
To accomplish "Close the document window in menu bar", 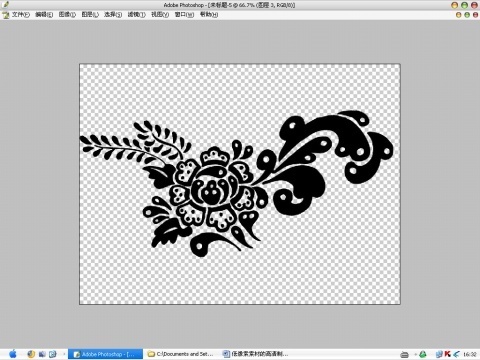I will pos(475,15).
